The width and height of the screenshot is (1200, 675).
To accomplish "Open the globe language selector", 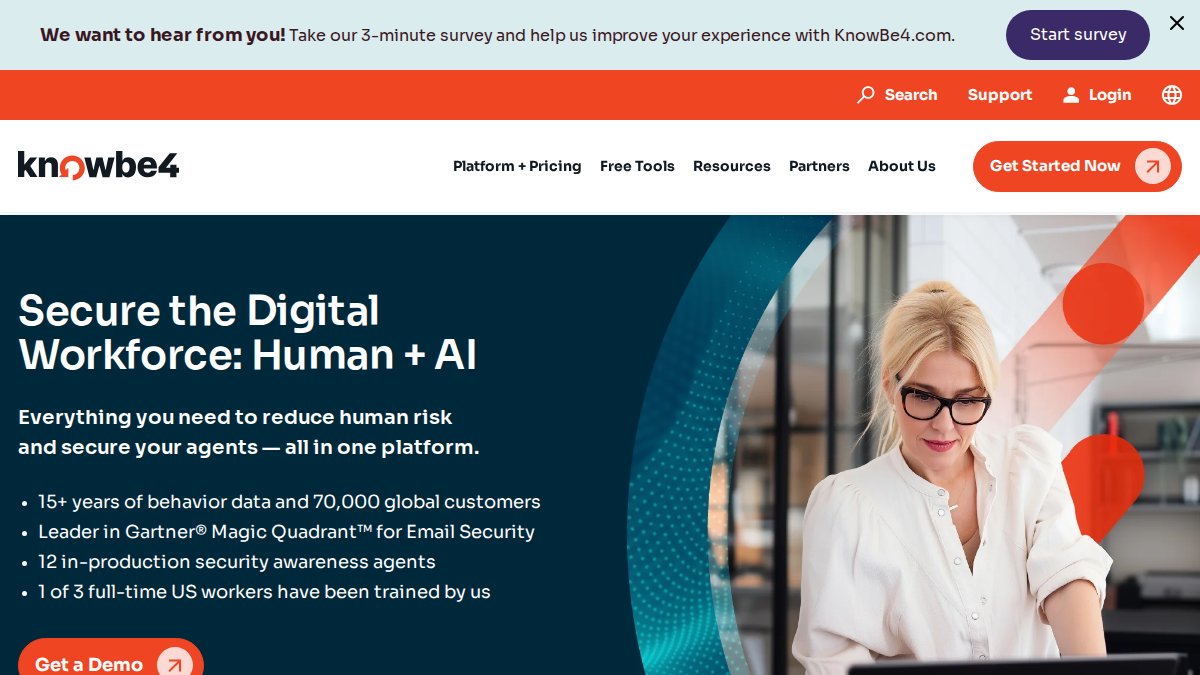I will pyautogui.click(x=1172, y=95).
